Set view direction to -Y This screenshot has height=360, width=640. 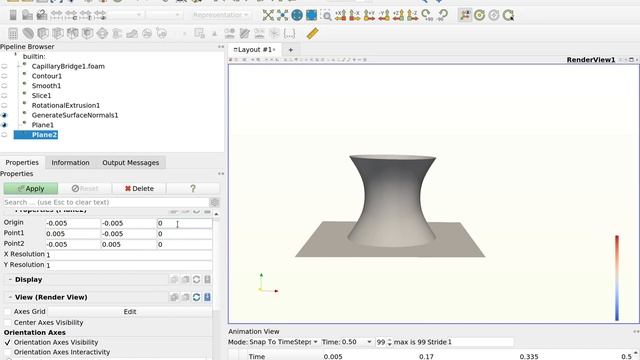click(x=384, y=16)
